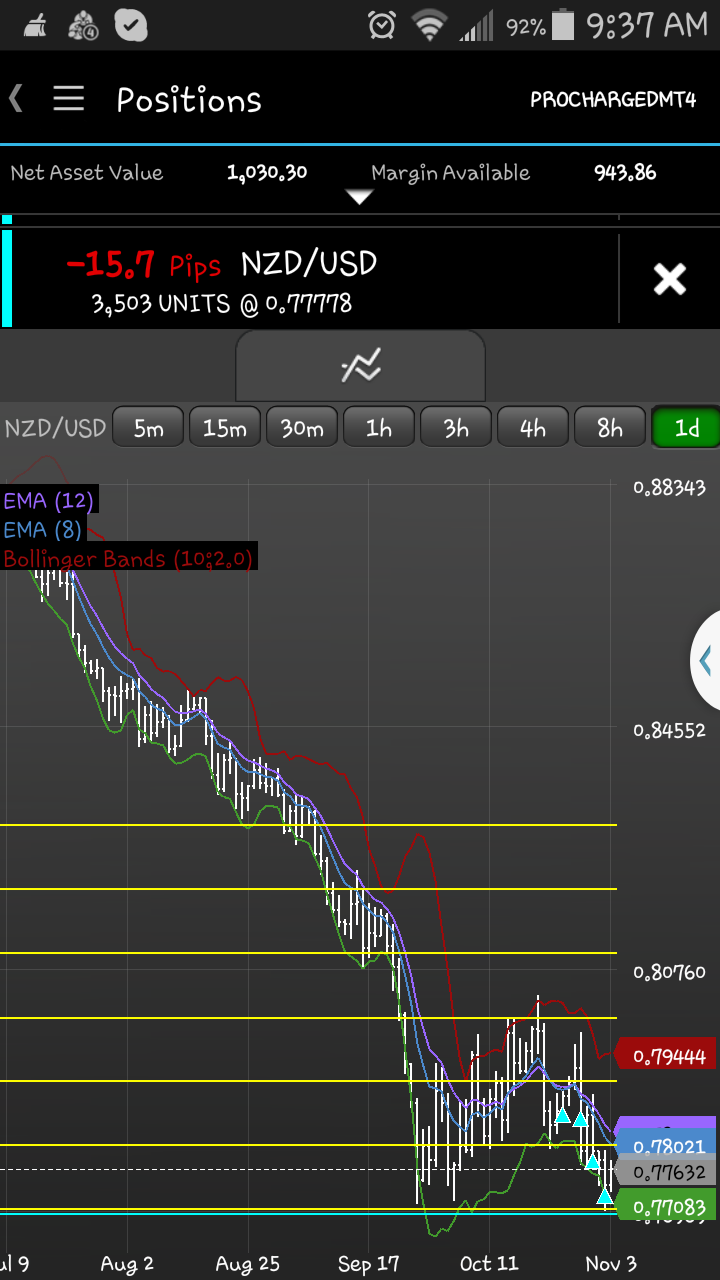Tap the Wi-Fi status bar icon
Screen dimensions: 720x1280
point(430,26)
